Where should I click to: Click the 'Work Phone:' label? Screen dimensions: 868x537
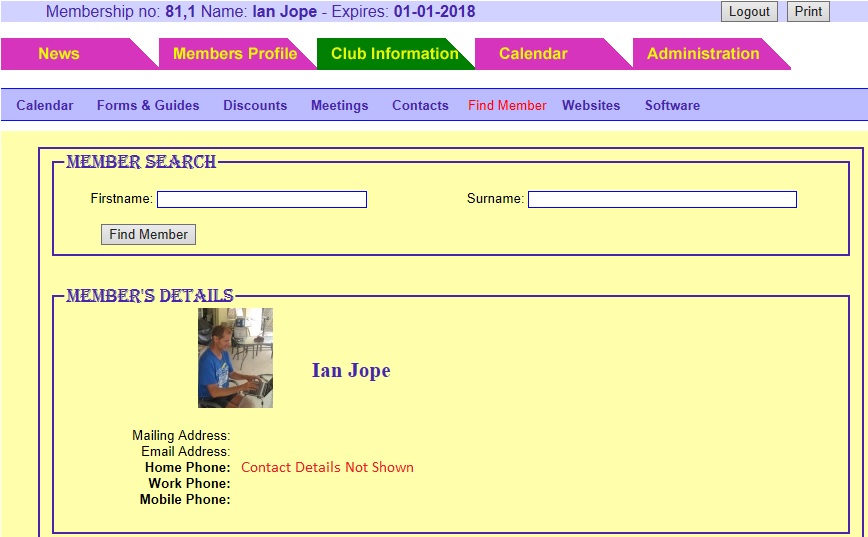pos(189,483)
